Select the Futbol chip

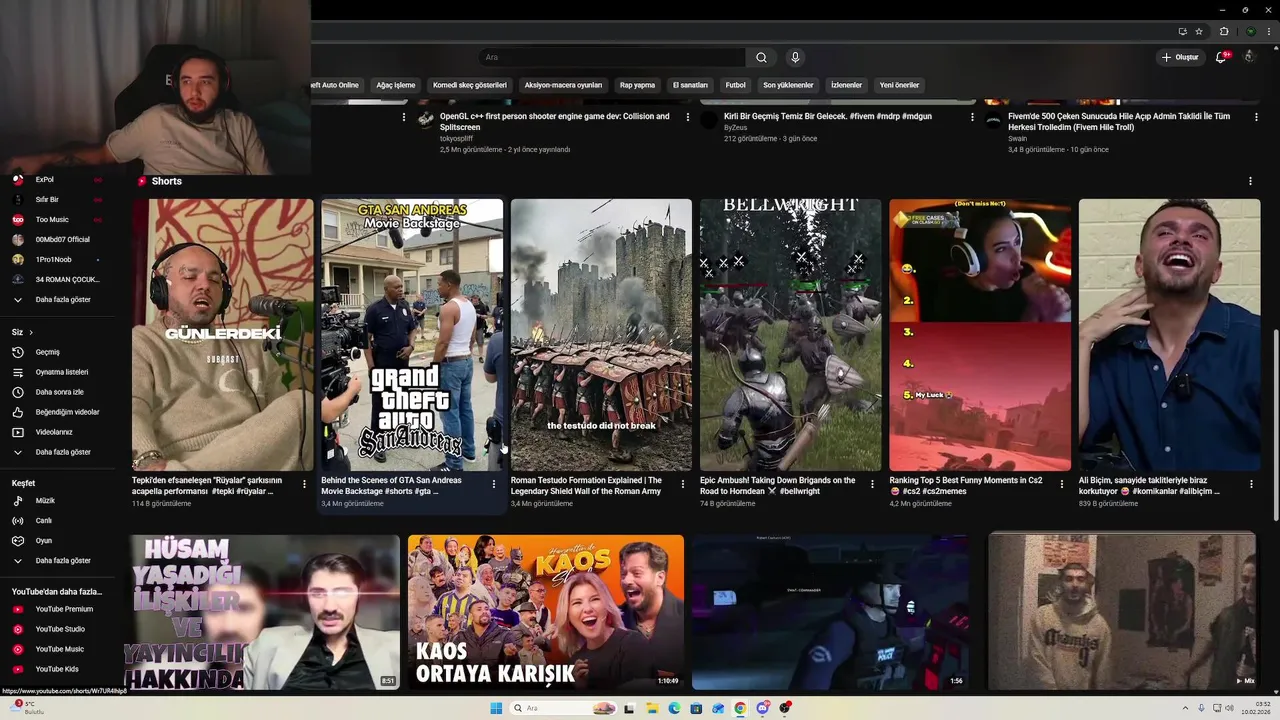(735, 85)
